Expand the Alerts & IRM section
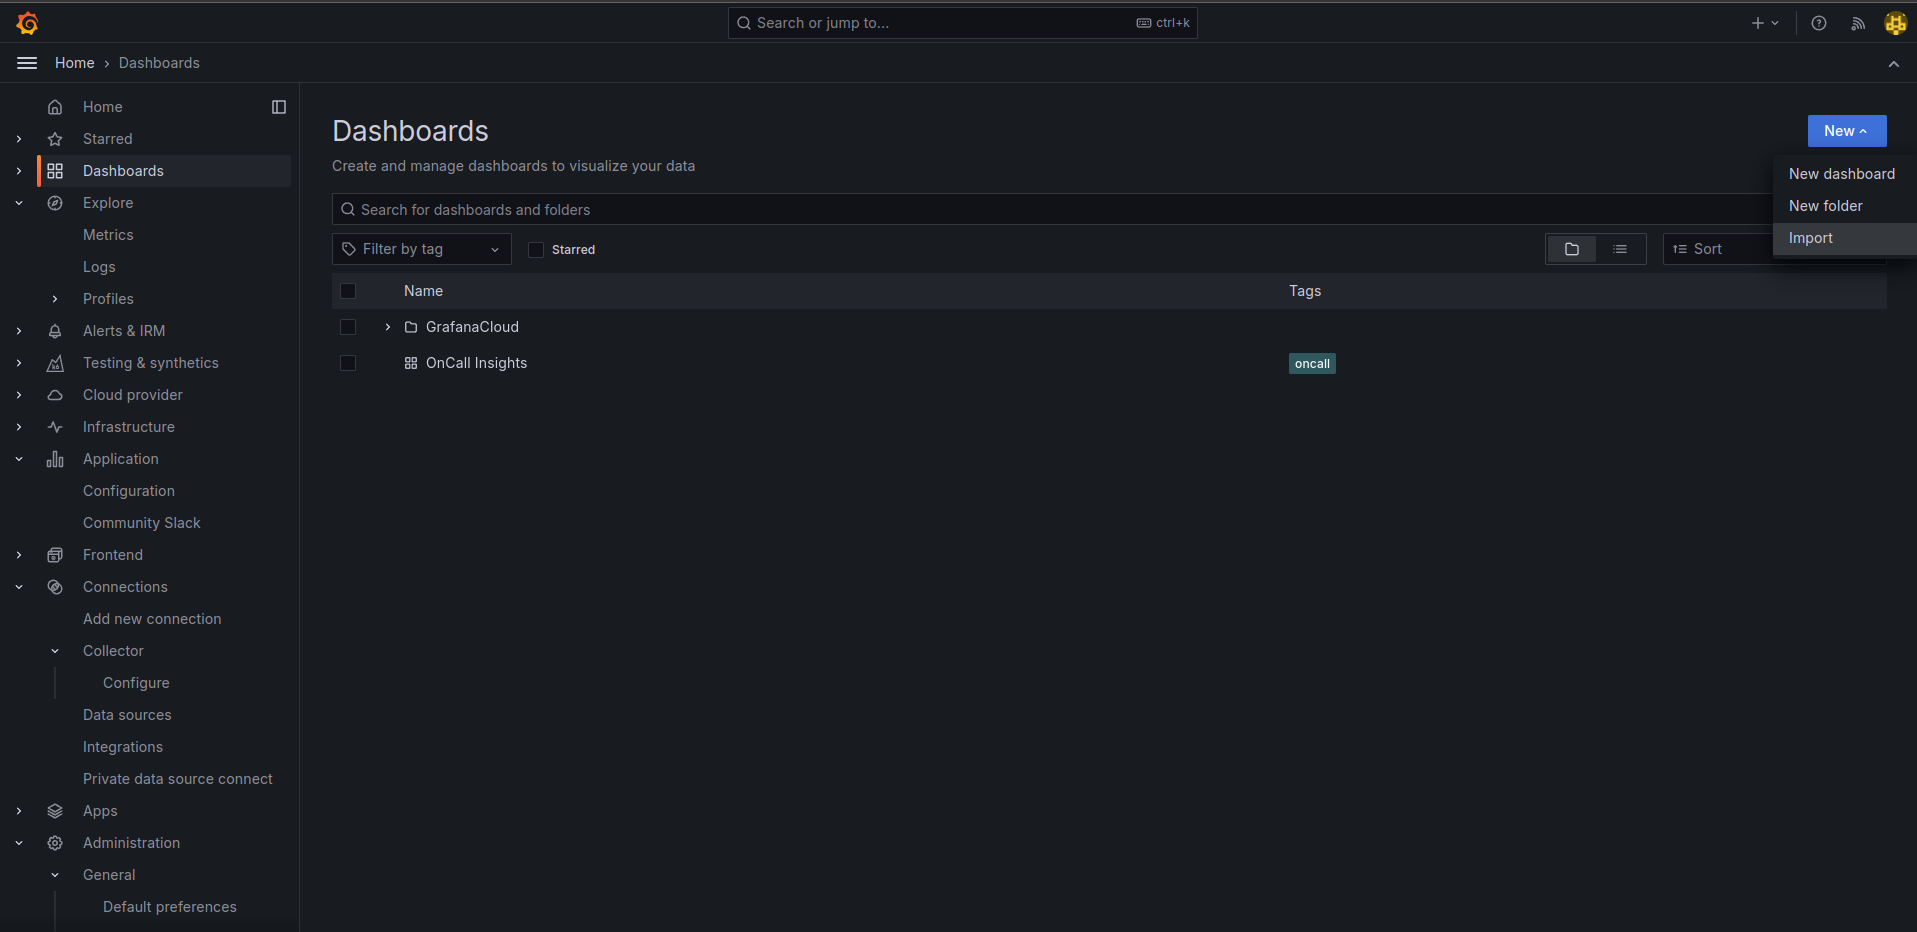Viewport: 1917px width, 932px height. point(19,331)
